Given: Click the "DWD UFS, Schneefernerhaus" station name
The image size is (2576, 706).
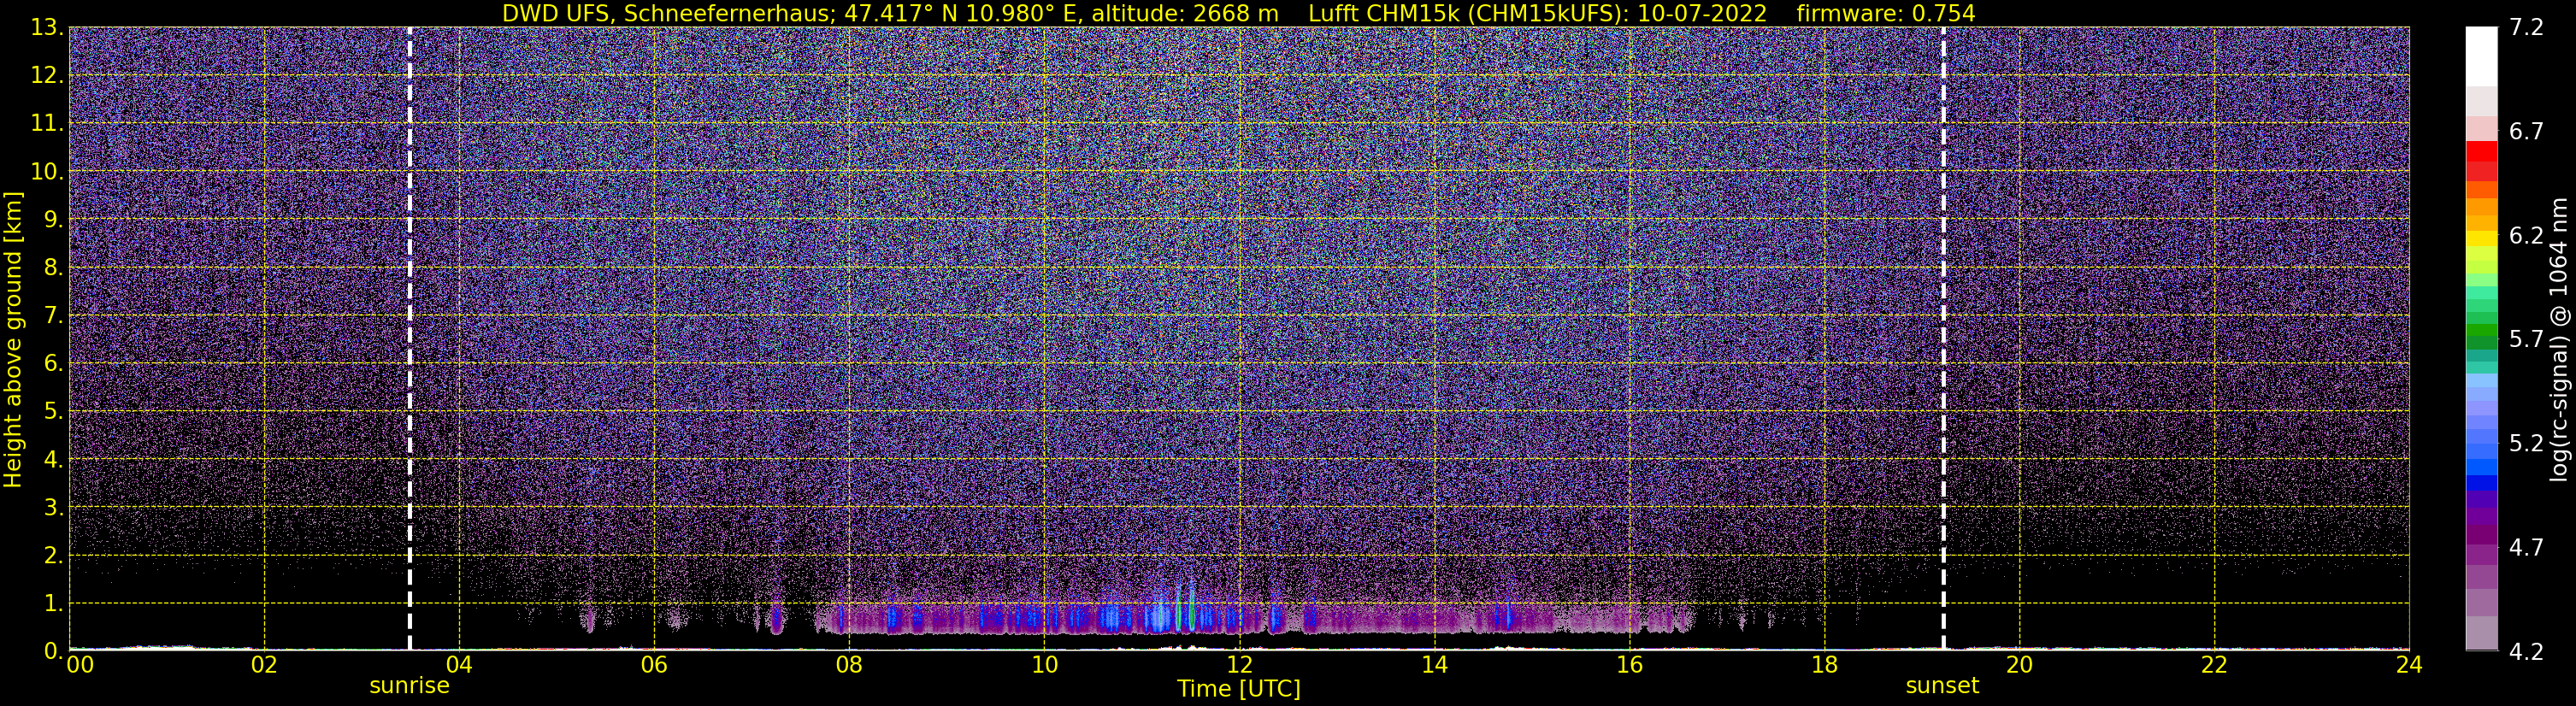Looking at the screenshot, I should tap(665, 13).
